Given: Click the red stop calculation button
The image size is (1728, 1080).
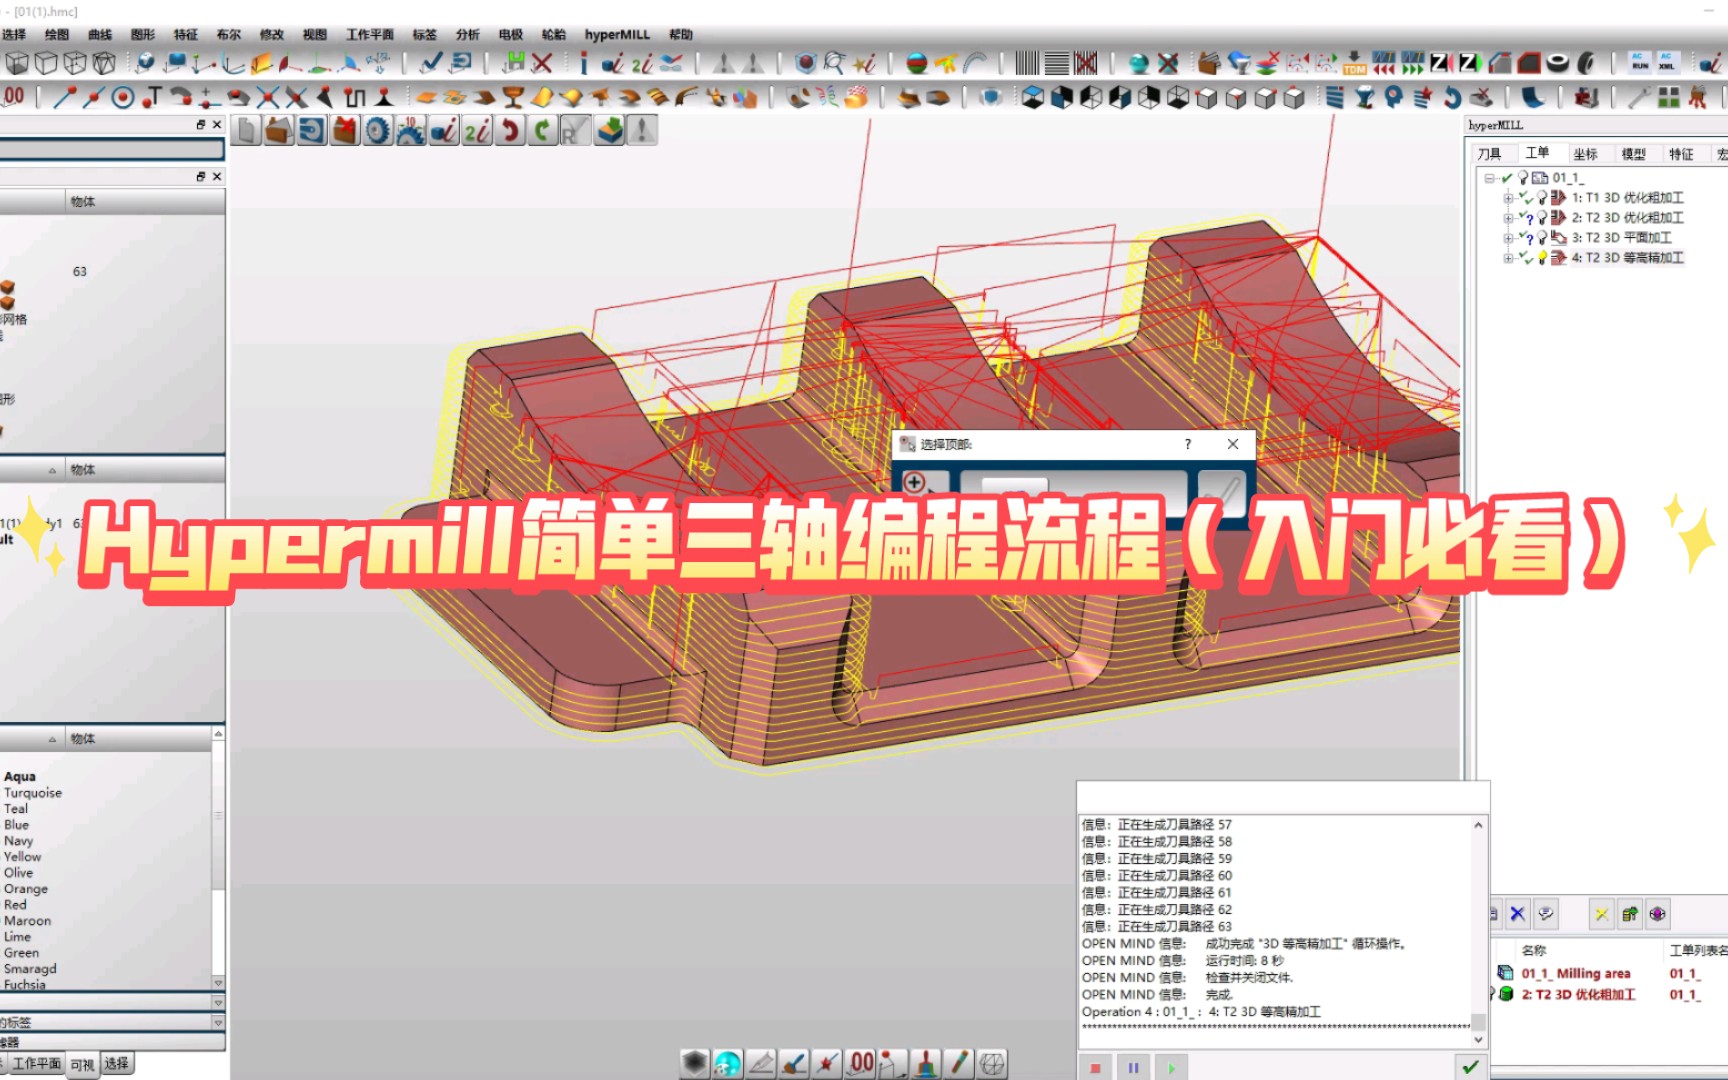Looking at the screenshot, I should tap(1096, 1067).
